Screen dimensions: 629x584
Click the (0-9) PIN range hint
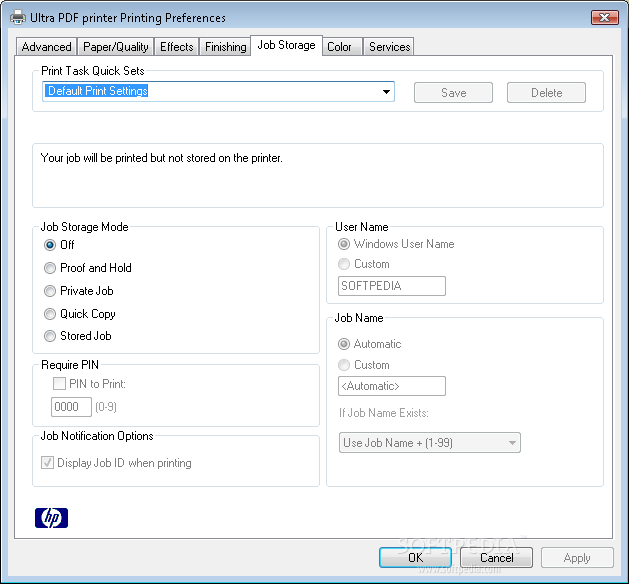[x=106, y=407]
